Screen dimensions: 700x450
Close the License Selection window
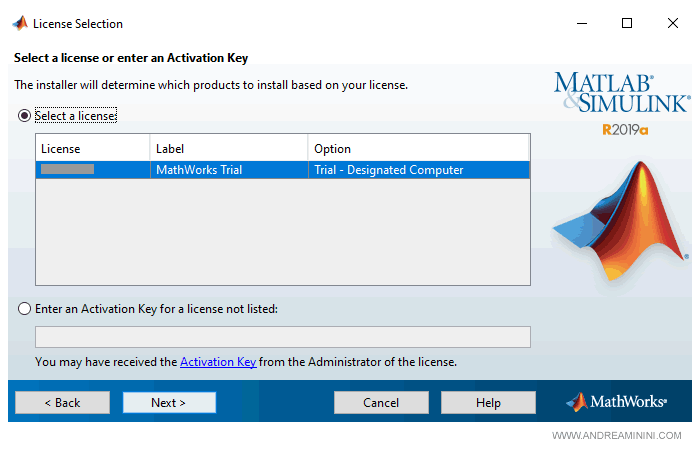coord(673,23)
